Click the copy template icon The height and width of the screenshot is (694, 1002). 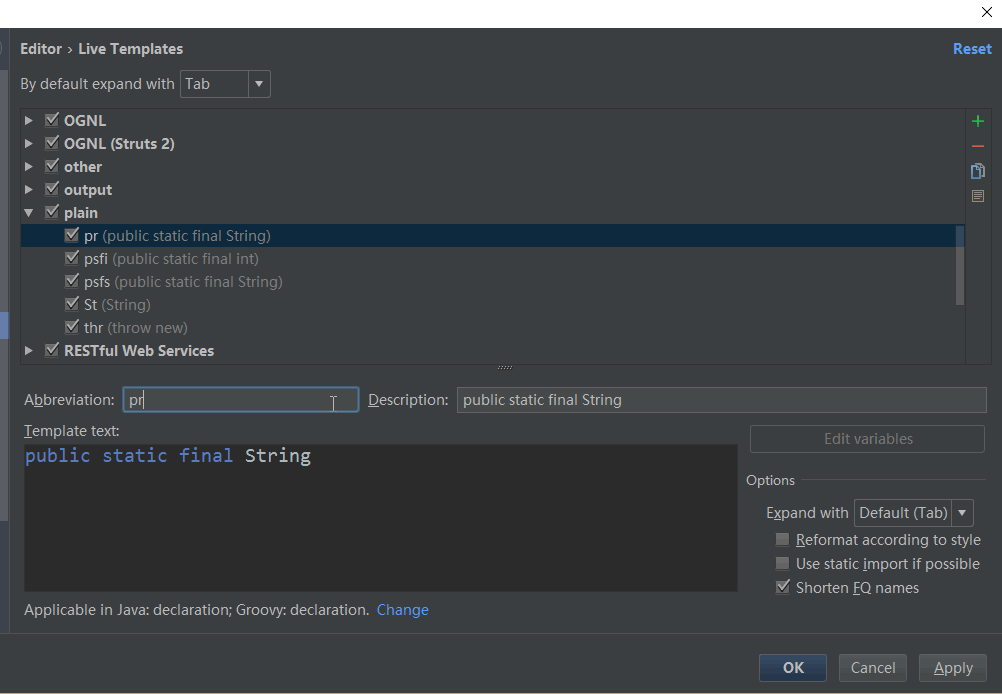(x=977, y=171)
